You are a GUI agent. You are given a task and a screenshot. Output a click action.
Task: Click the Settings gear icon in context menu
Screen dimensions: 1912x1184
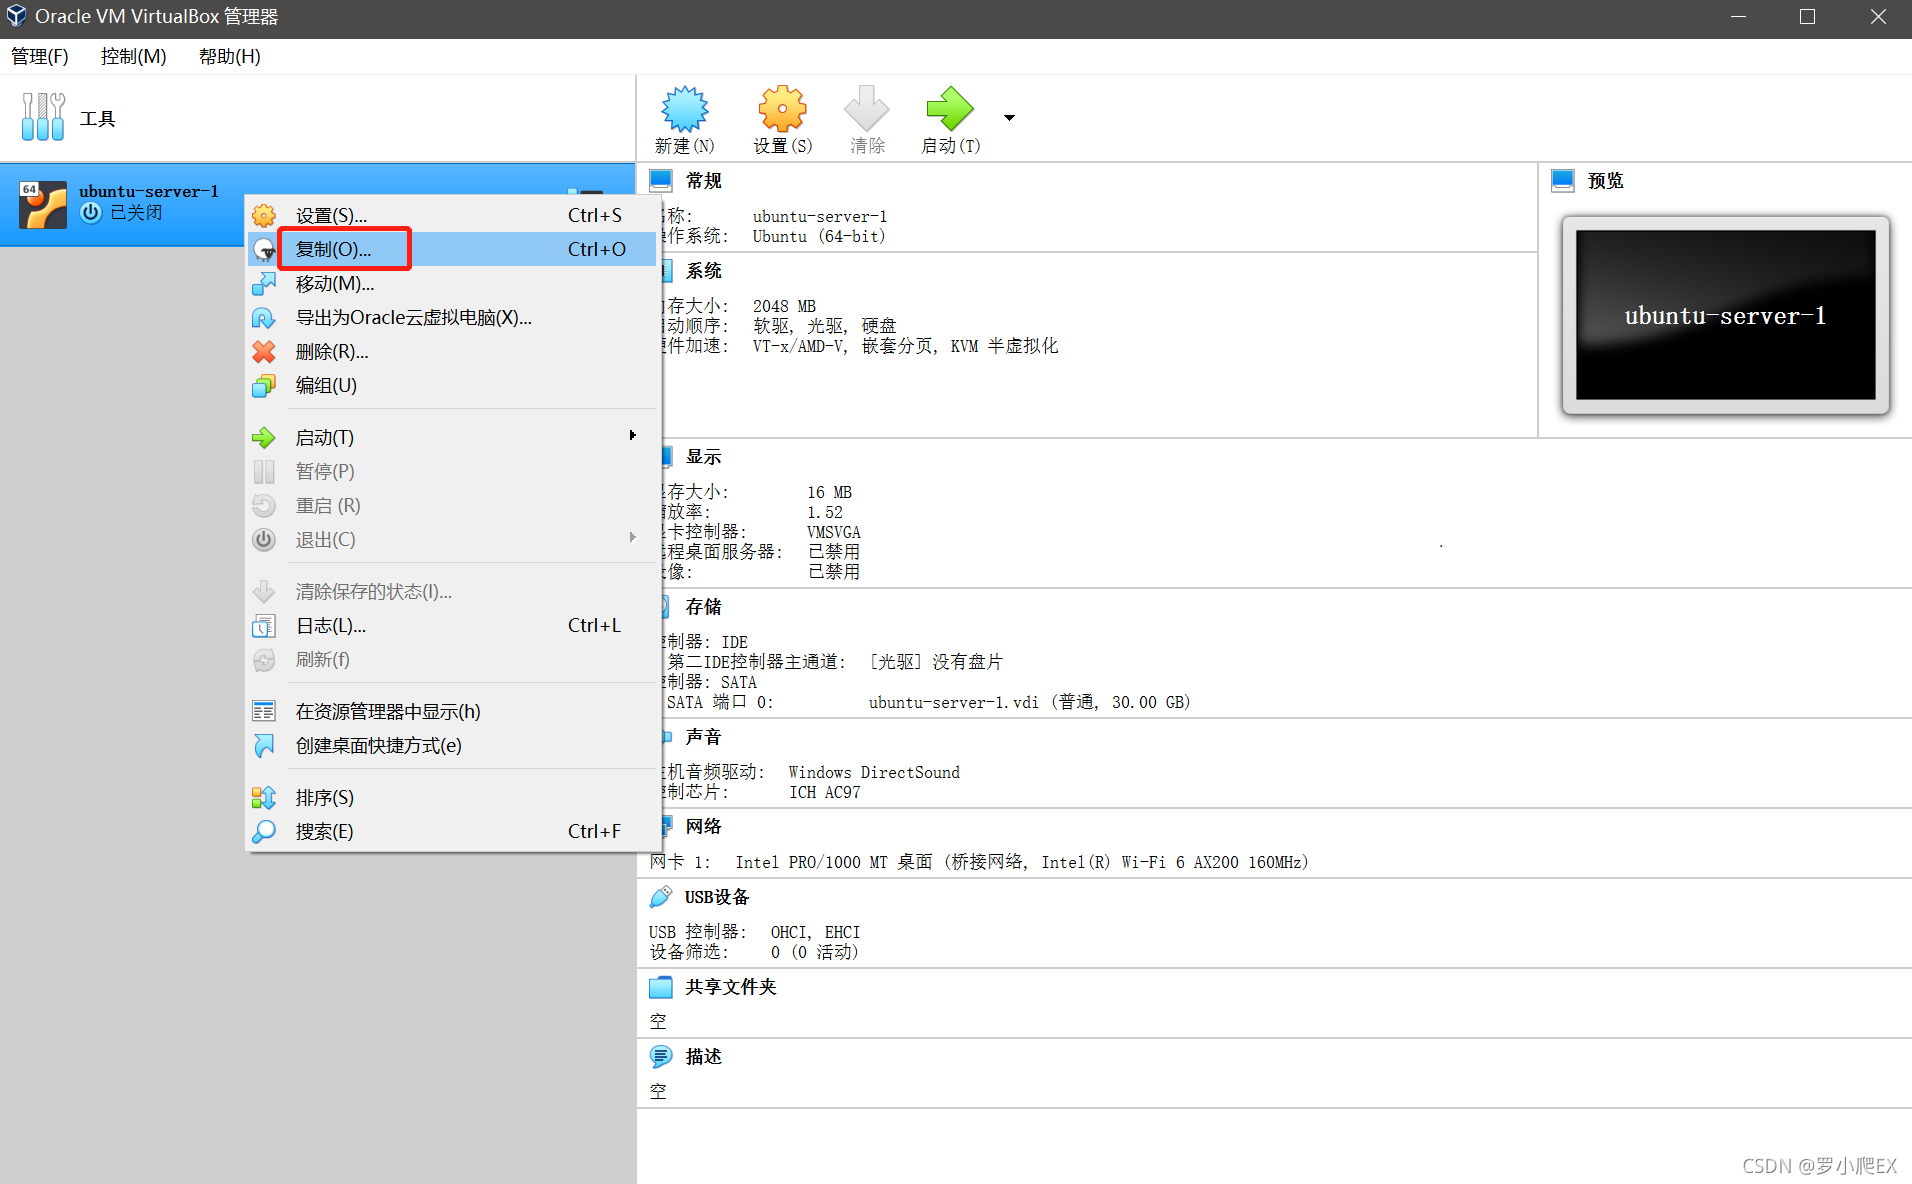264,215
